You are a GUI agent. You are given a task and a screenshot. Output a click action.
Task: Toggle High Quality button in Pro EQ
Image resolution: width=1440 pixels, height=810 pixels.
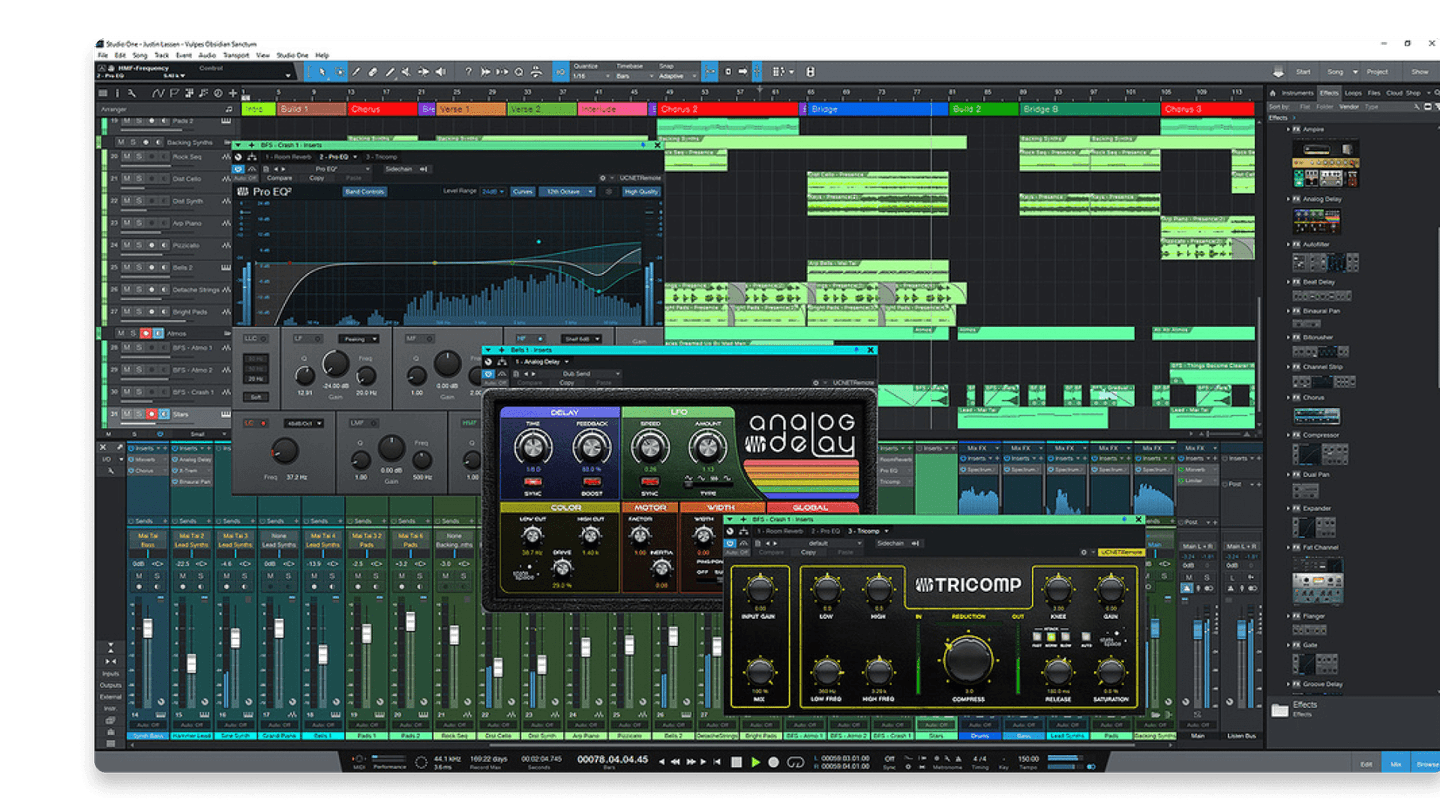[641, 191]
